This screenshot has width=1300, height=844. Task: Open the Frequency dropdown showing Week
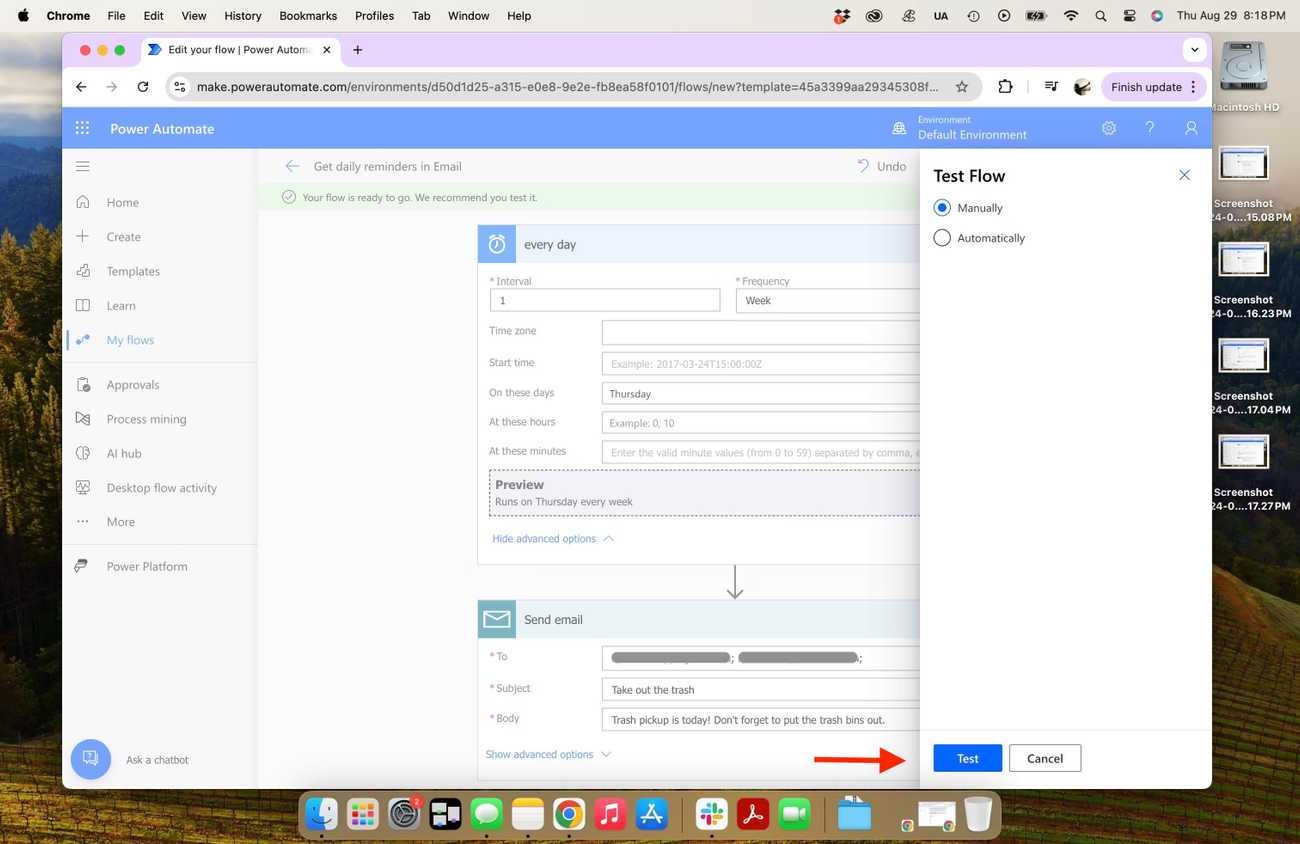tap(828, 300)
